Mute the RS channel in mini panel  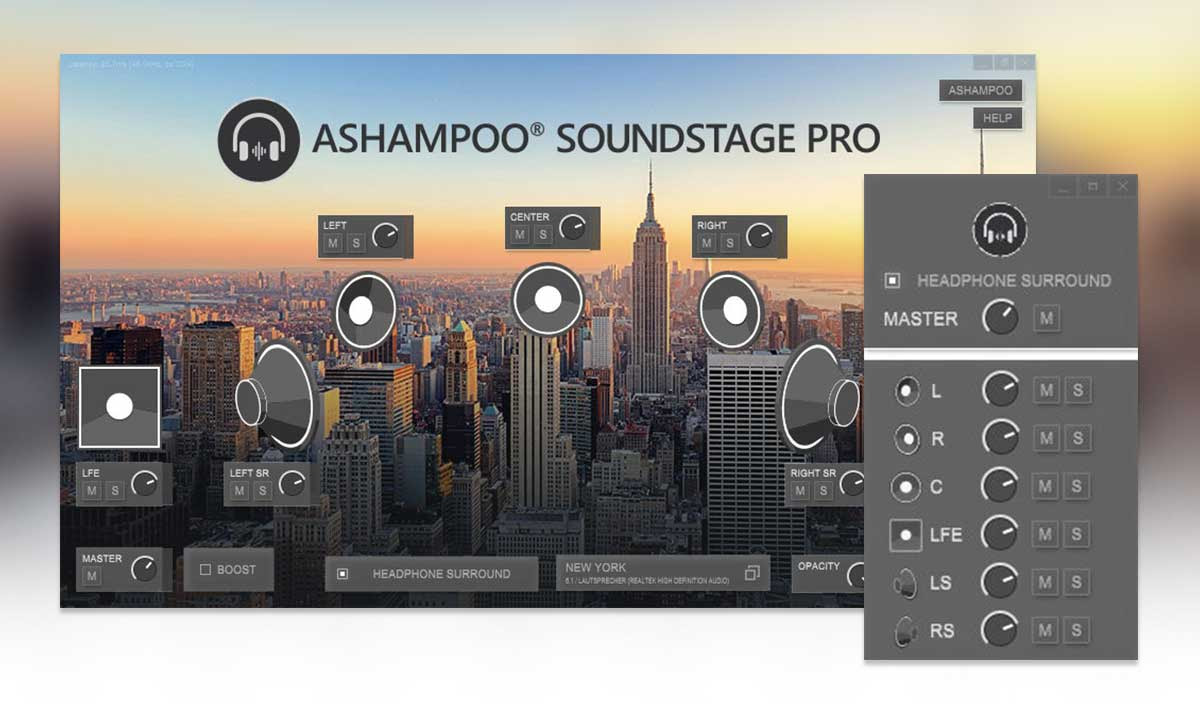click(1047, 631)
